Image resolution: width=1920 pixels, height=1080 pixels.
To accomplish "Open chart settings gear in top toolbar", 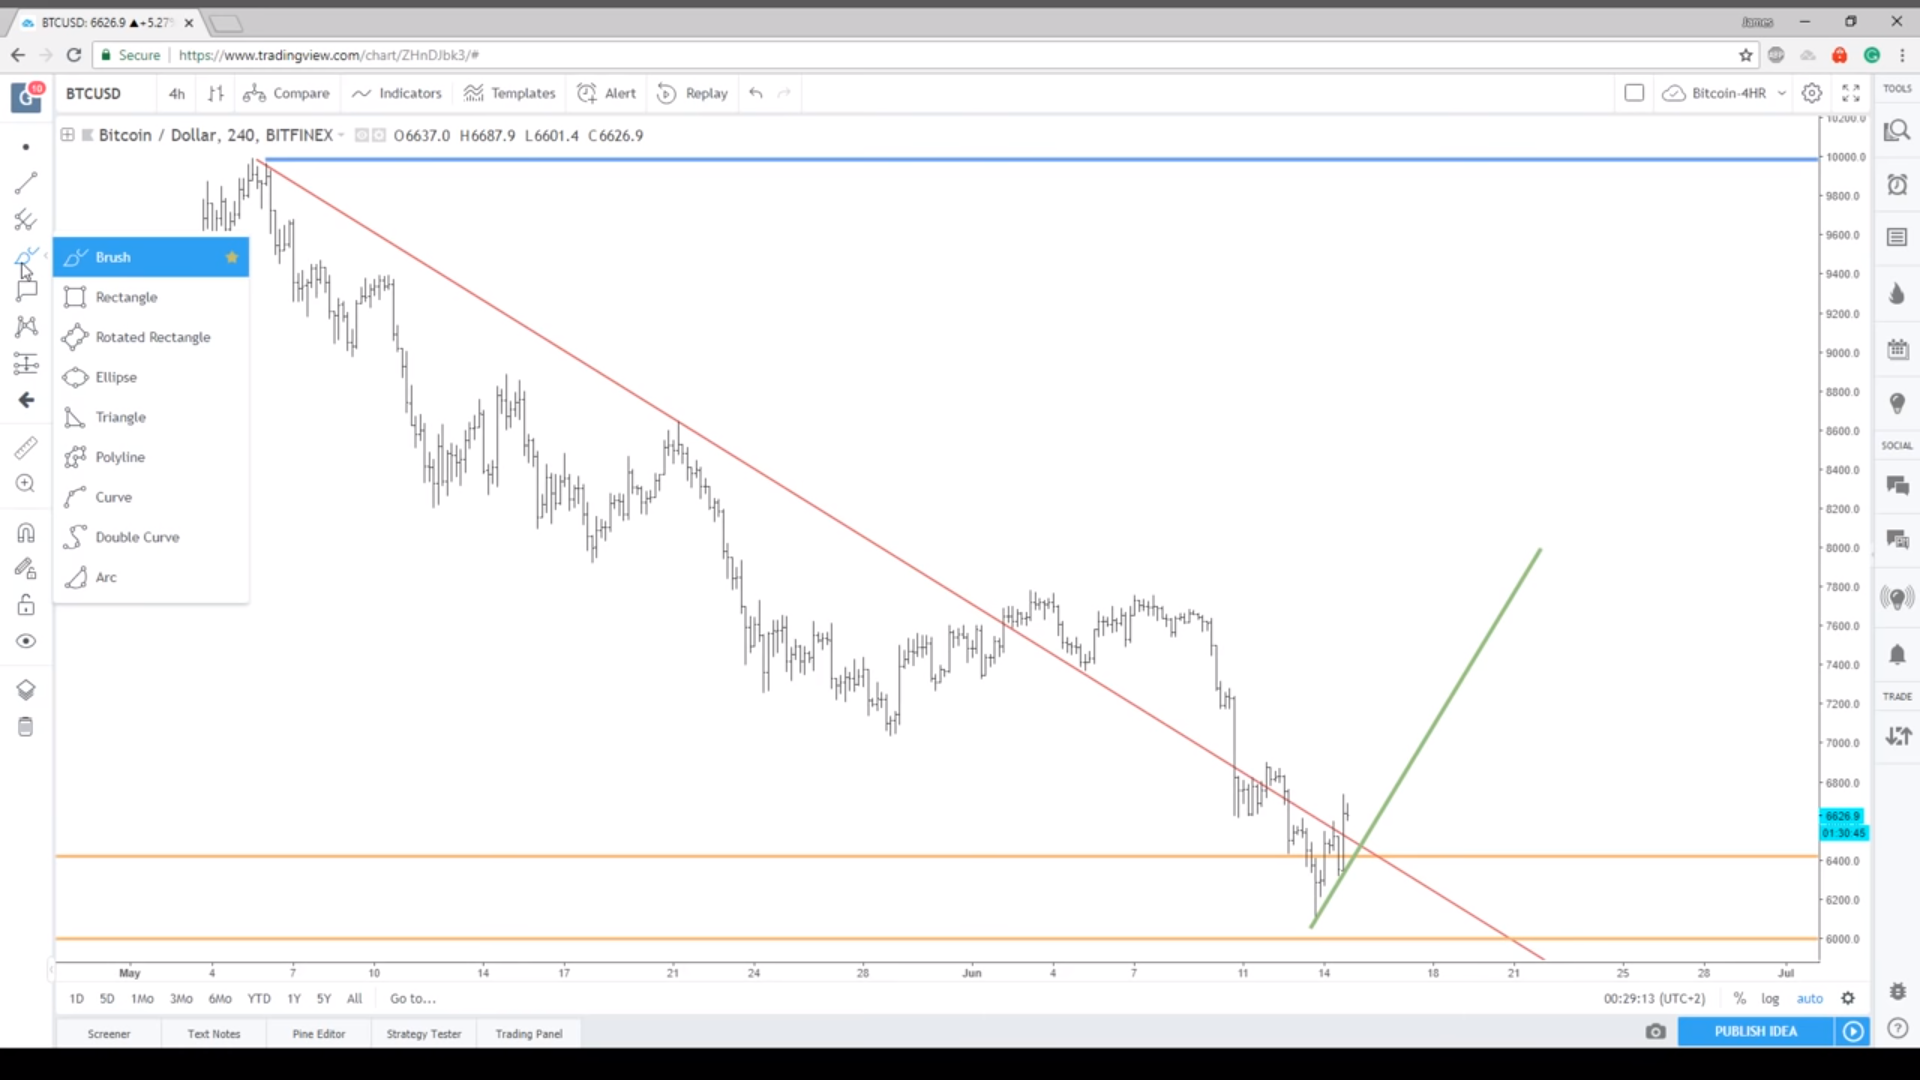I will point(1811,93).
